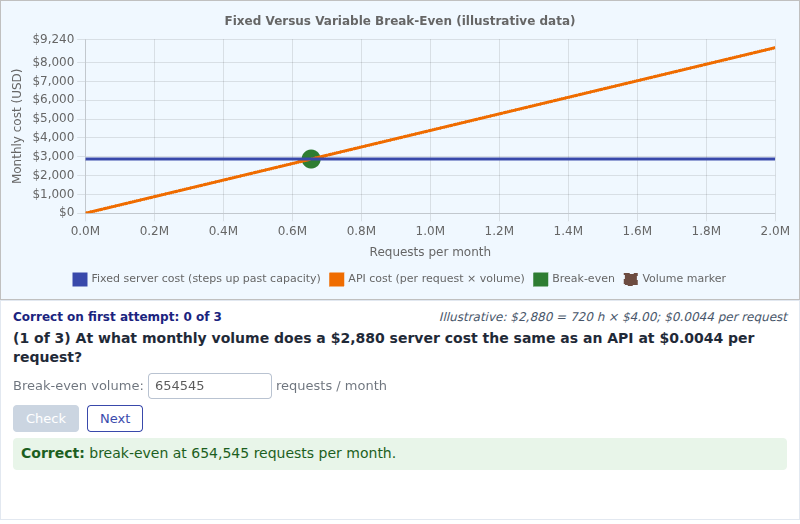This screenshot has height=524, width=800.
Task: Click the 'Break-even volume:' field label
Action: click(x=79, y=386)
